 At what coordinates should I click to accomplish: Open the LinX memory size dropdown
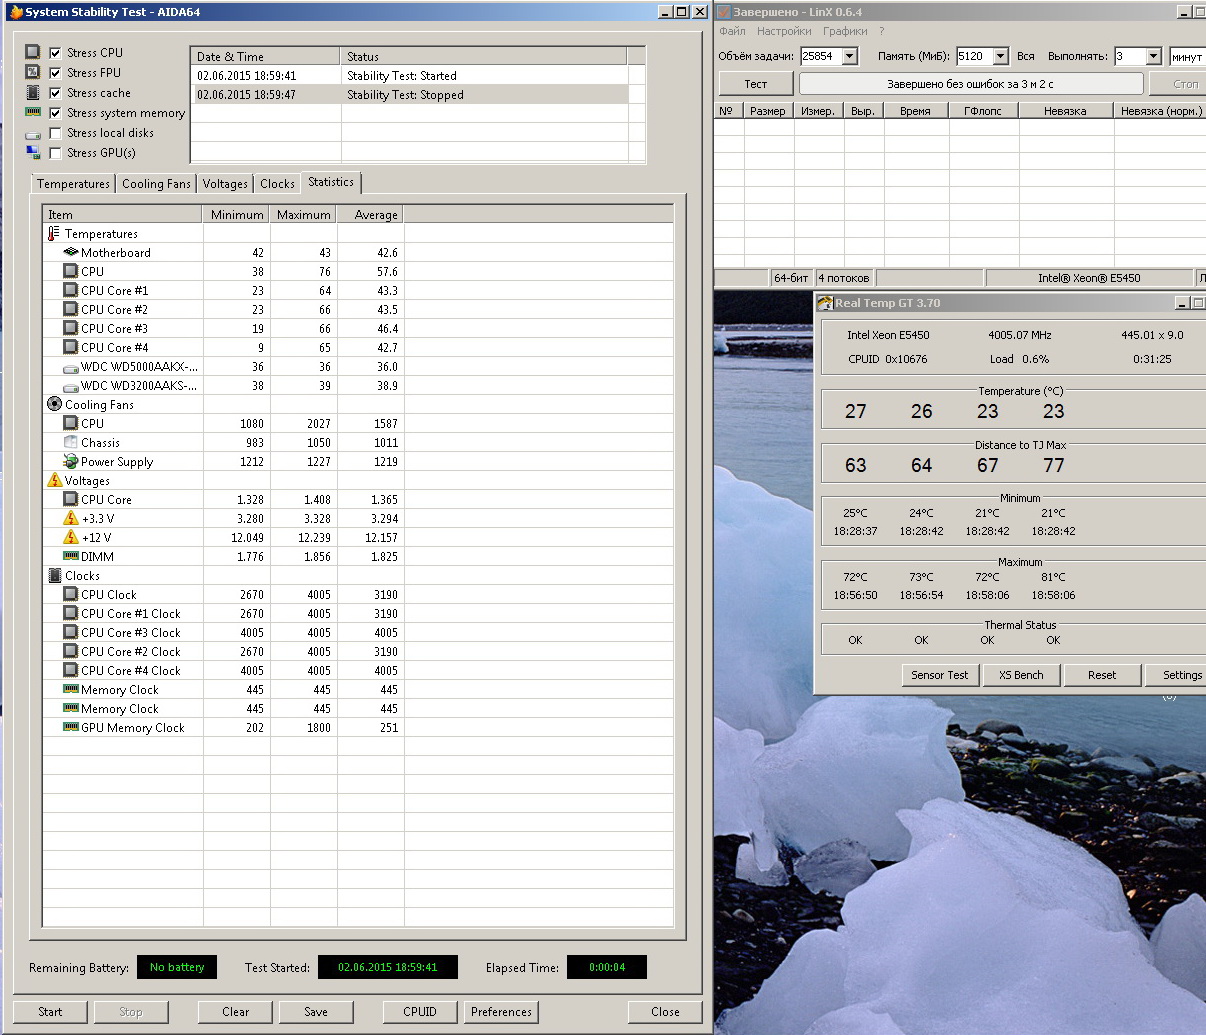[x=1001, y=56]
